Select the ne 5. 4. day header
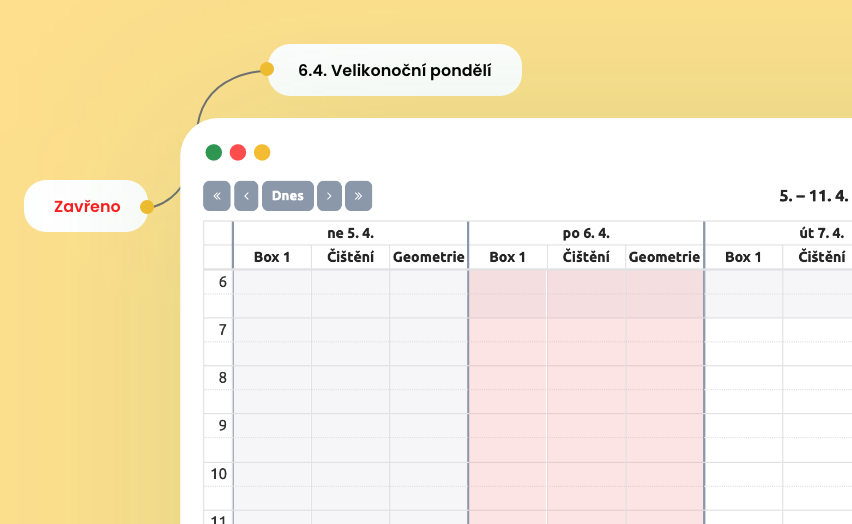Screen dimensions: 852x524 (x=350, y=233)
